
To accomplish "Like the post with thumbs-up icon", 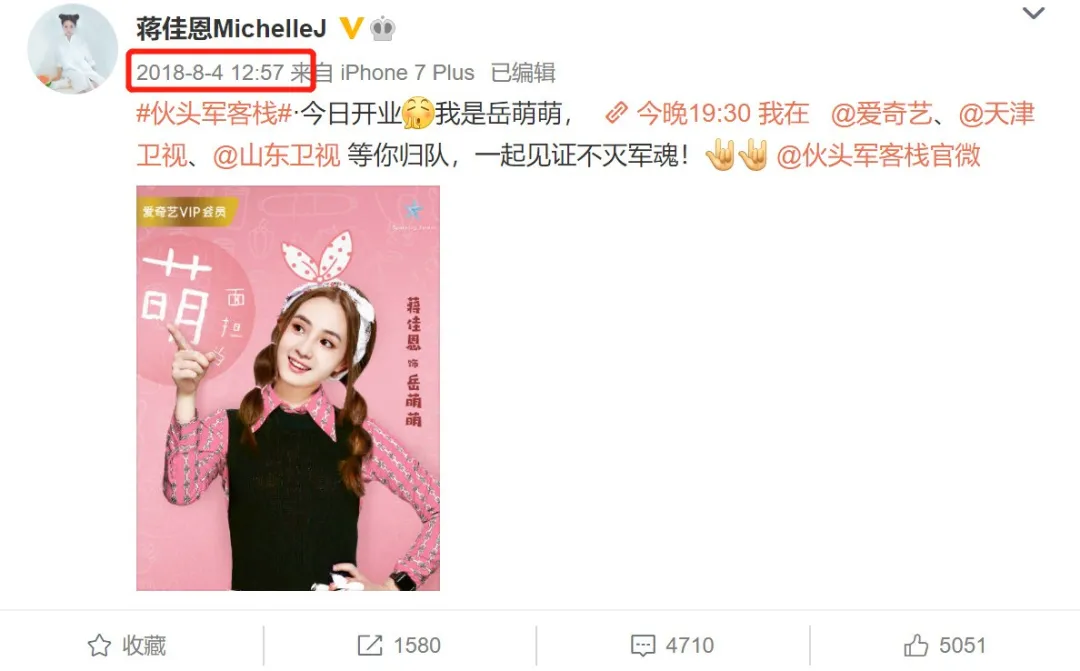I will 916,646.
